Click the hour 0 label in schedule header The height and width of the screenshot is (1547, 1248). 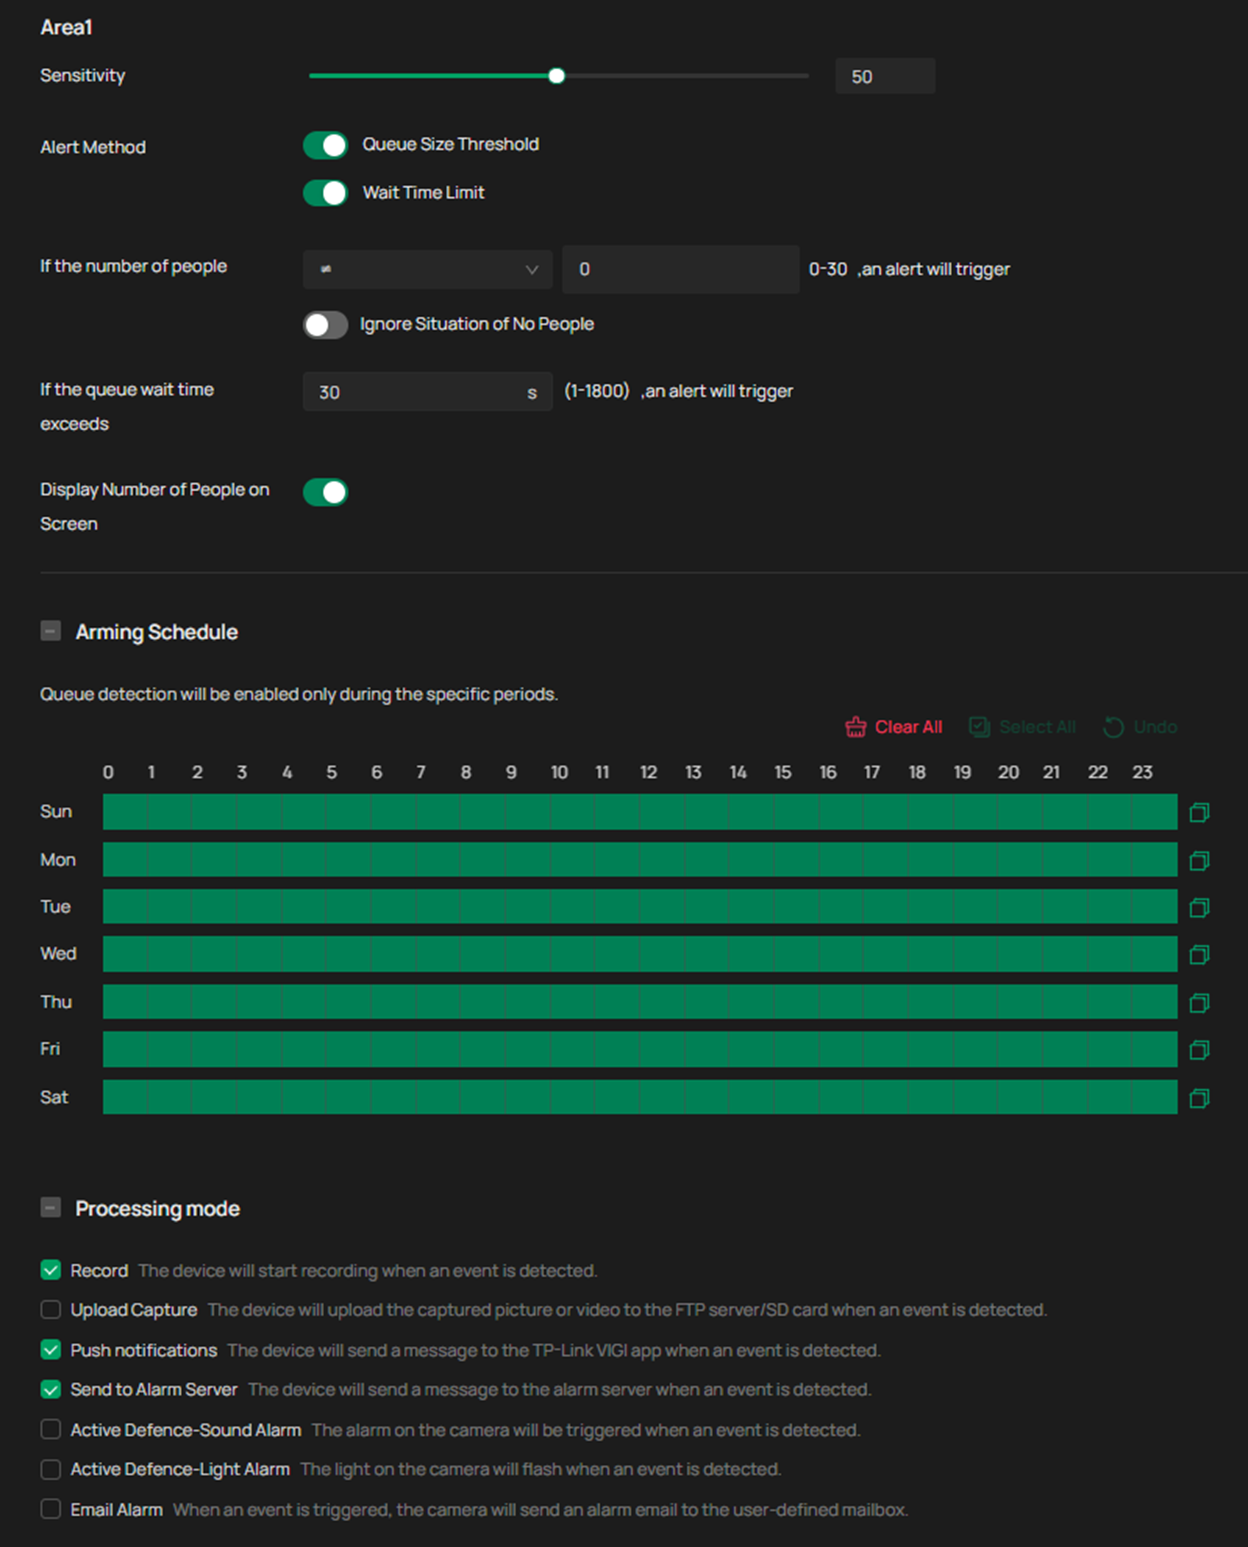tap(108, 772)
